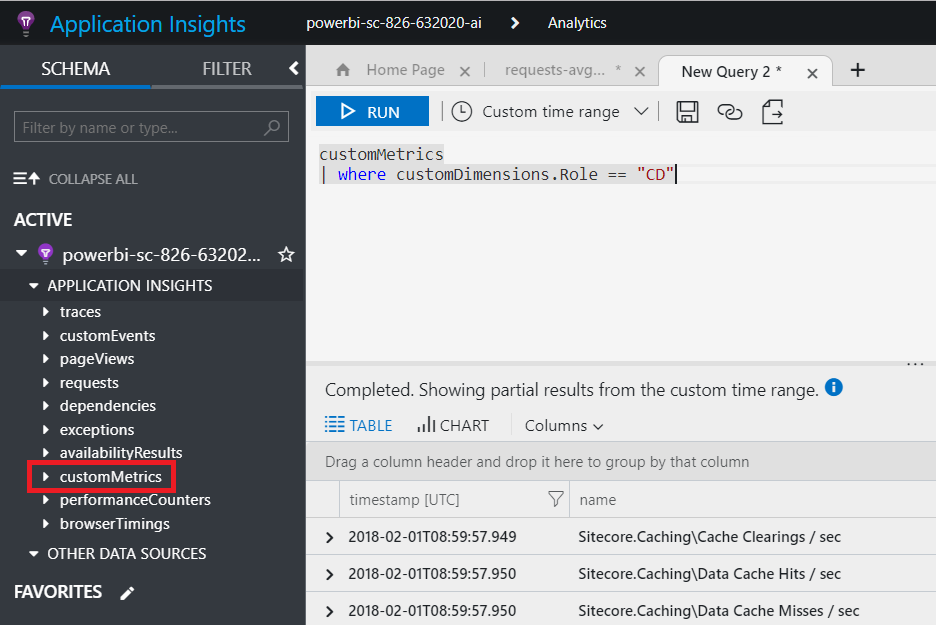Expand the pageViews table

click(x=46, y=359)
